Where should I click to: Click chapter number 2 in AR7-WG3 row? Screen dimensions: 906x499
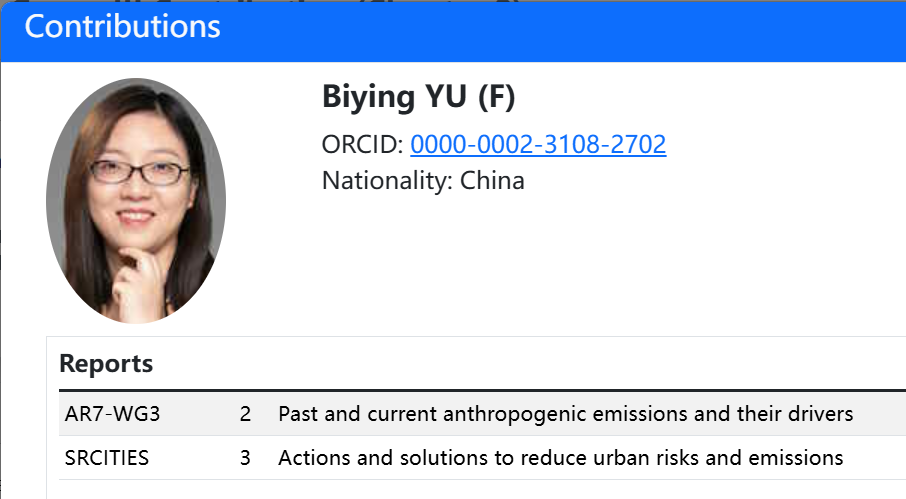[x=245, y=414]
